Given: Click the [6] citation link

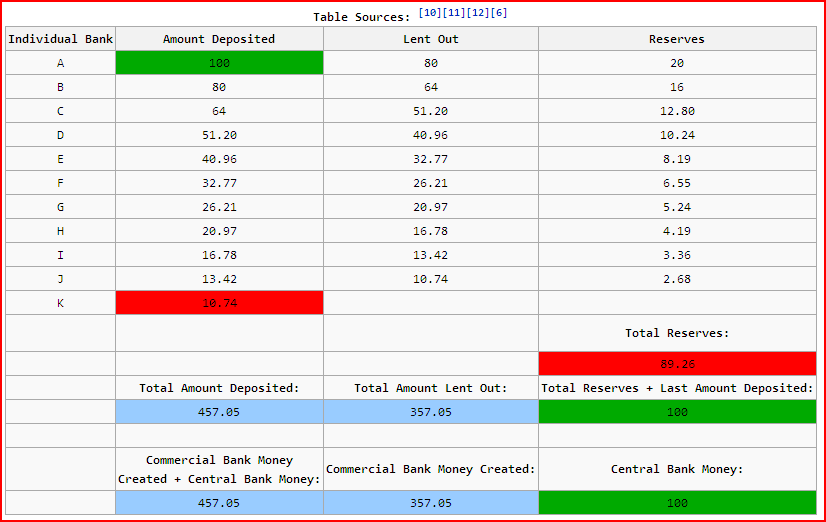Looking at the screenshot, I should 499,12.
